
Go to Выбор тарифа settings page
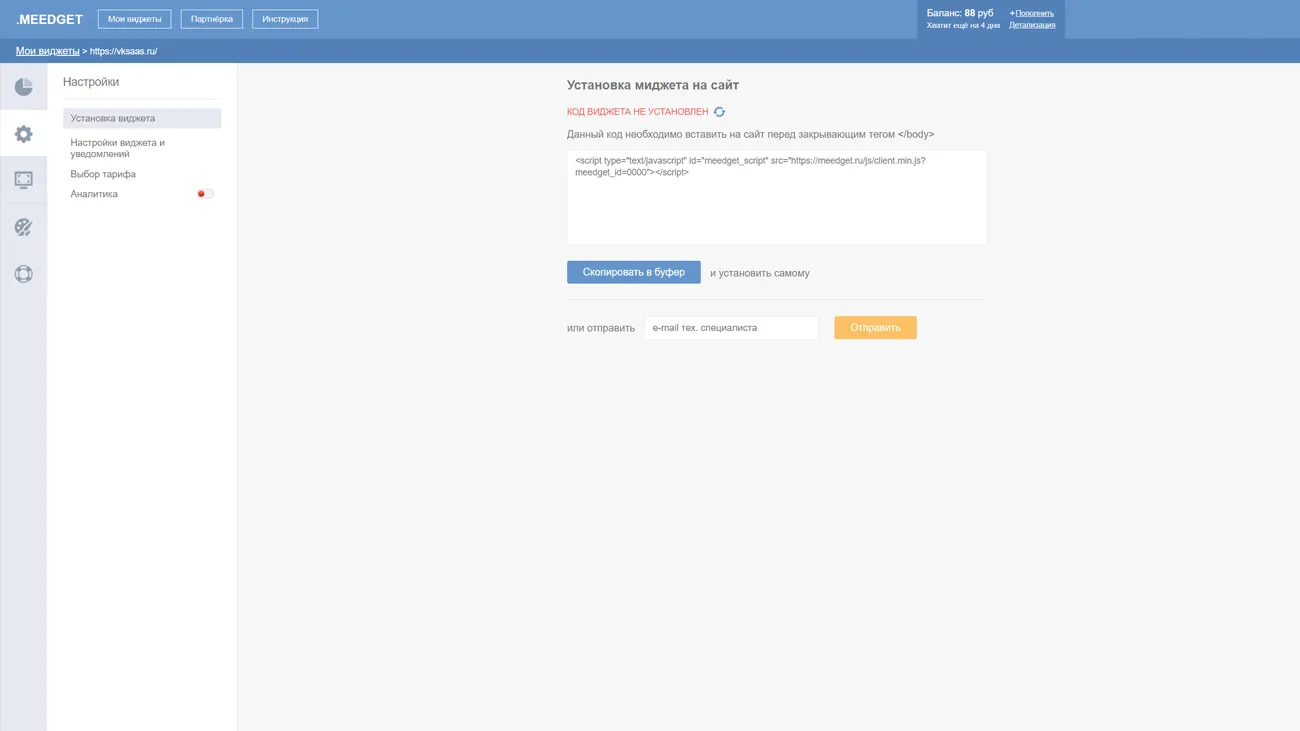(x=103, y=174)
